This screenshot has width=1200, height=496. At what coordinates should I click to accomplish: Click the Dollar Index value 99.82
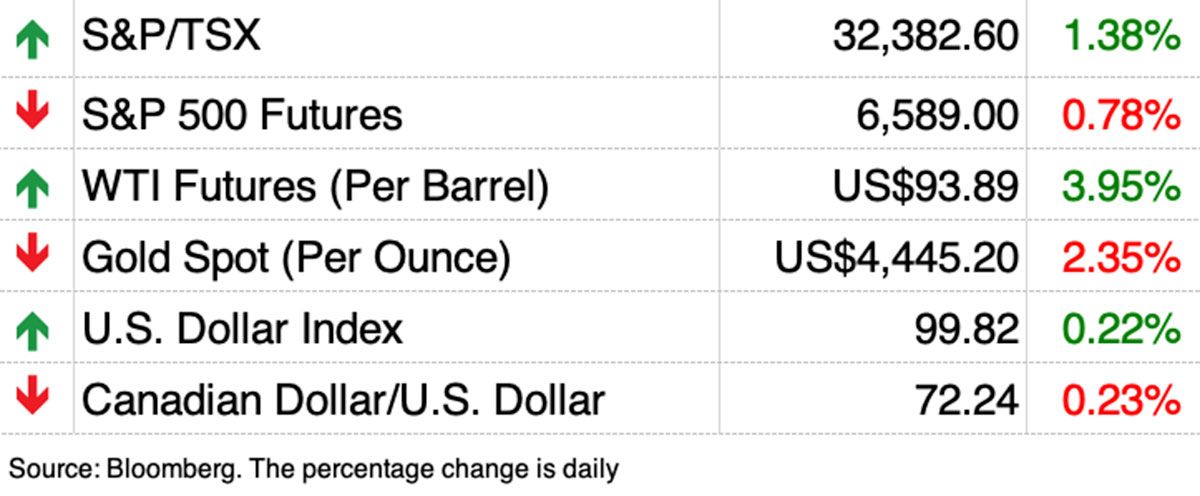tap(966, 329)
